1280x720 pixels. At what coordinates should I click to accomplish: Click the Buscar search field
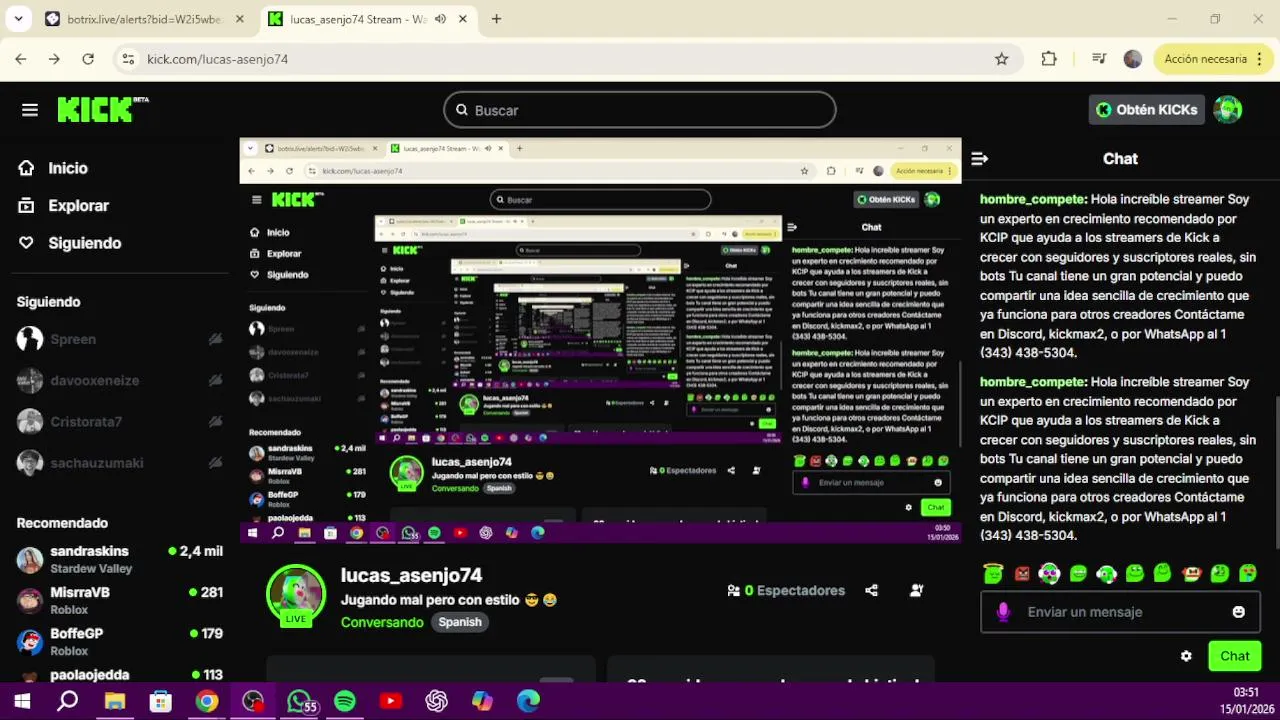[640, 110]
